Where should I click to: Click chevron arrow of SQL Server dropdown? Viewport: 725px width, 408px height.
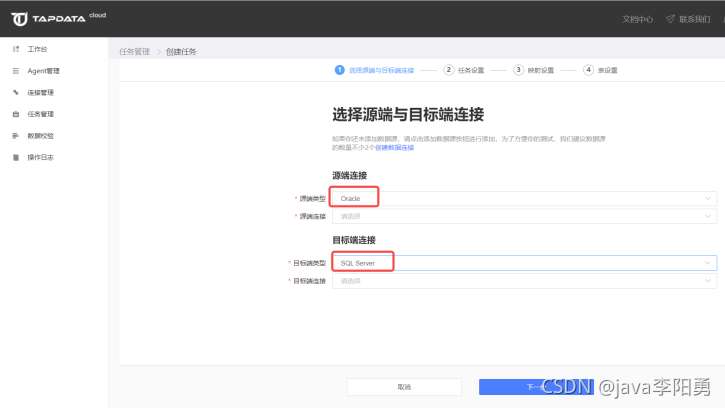click(707, 263)
